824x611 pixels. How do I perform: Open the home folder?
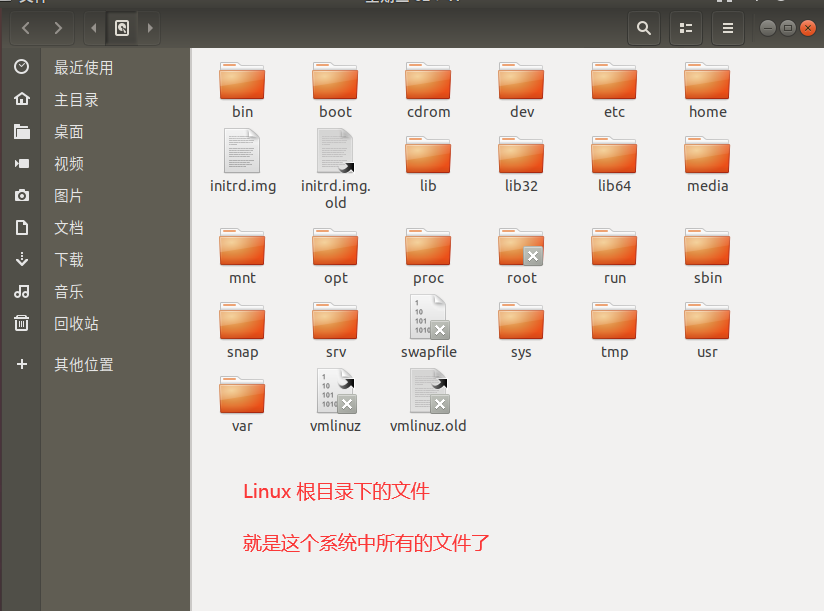coord(706,83)
